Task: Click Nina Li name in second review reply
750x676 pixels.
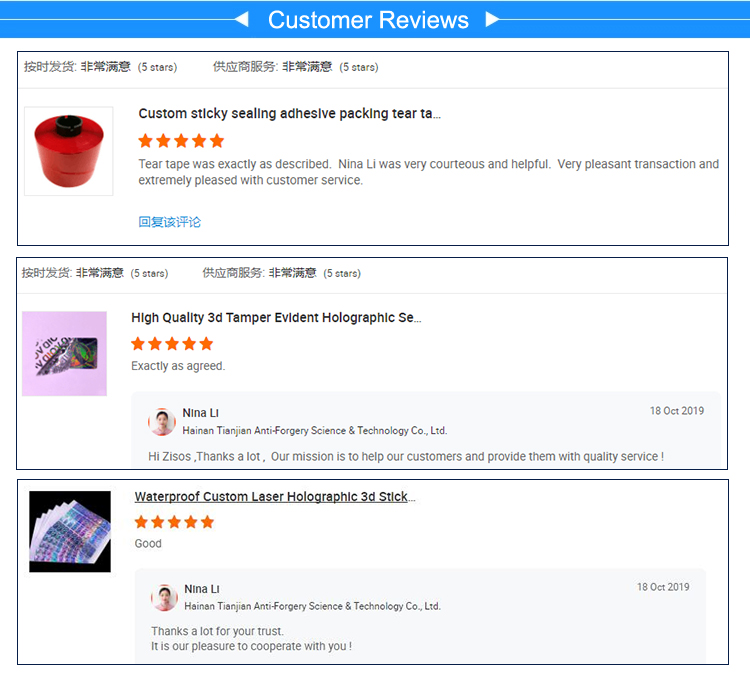Action: click(x=200, y=413)
